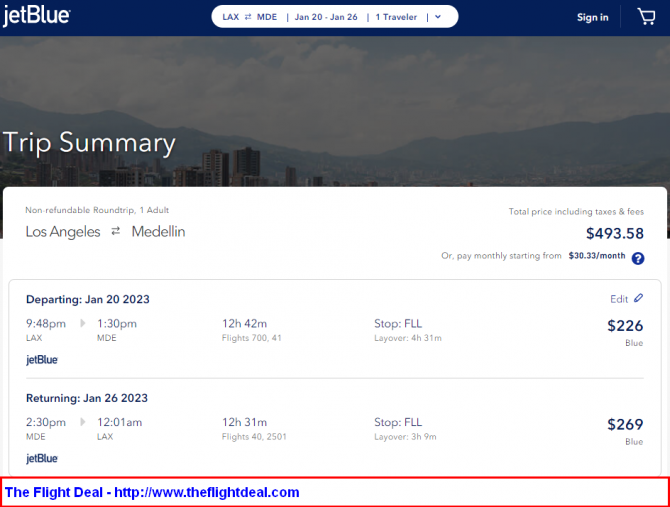The image size is (670, 507).
Task: Click Sign in link
Action: (592, 18)
